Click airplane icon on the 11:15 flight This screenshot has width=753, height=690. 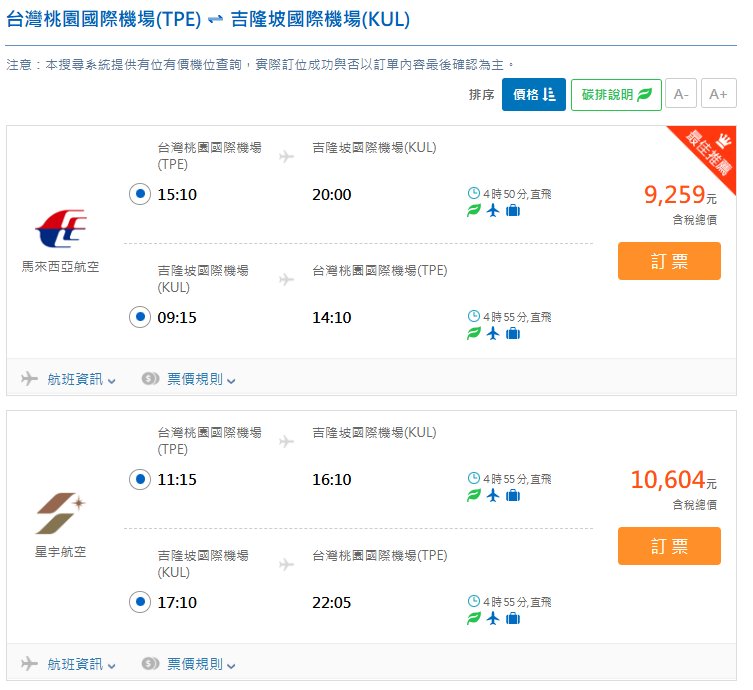(493, 495)
